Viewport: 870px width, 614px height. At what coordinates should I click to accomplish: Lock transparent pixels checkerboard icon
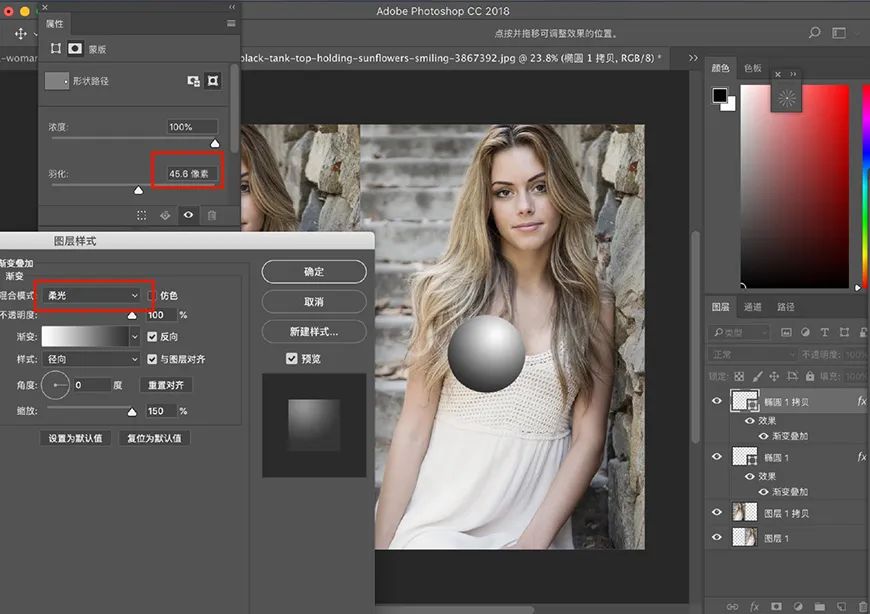click(x=739, y=377)
